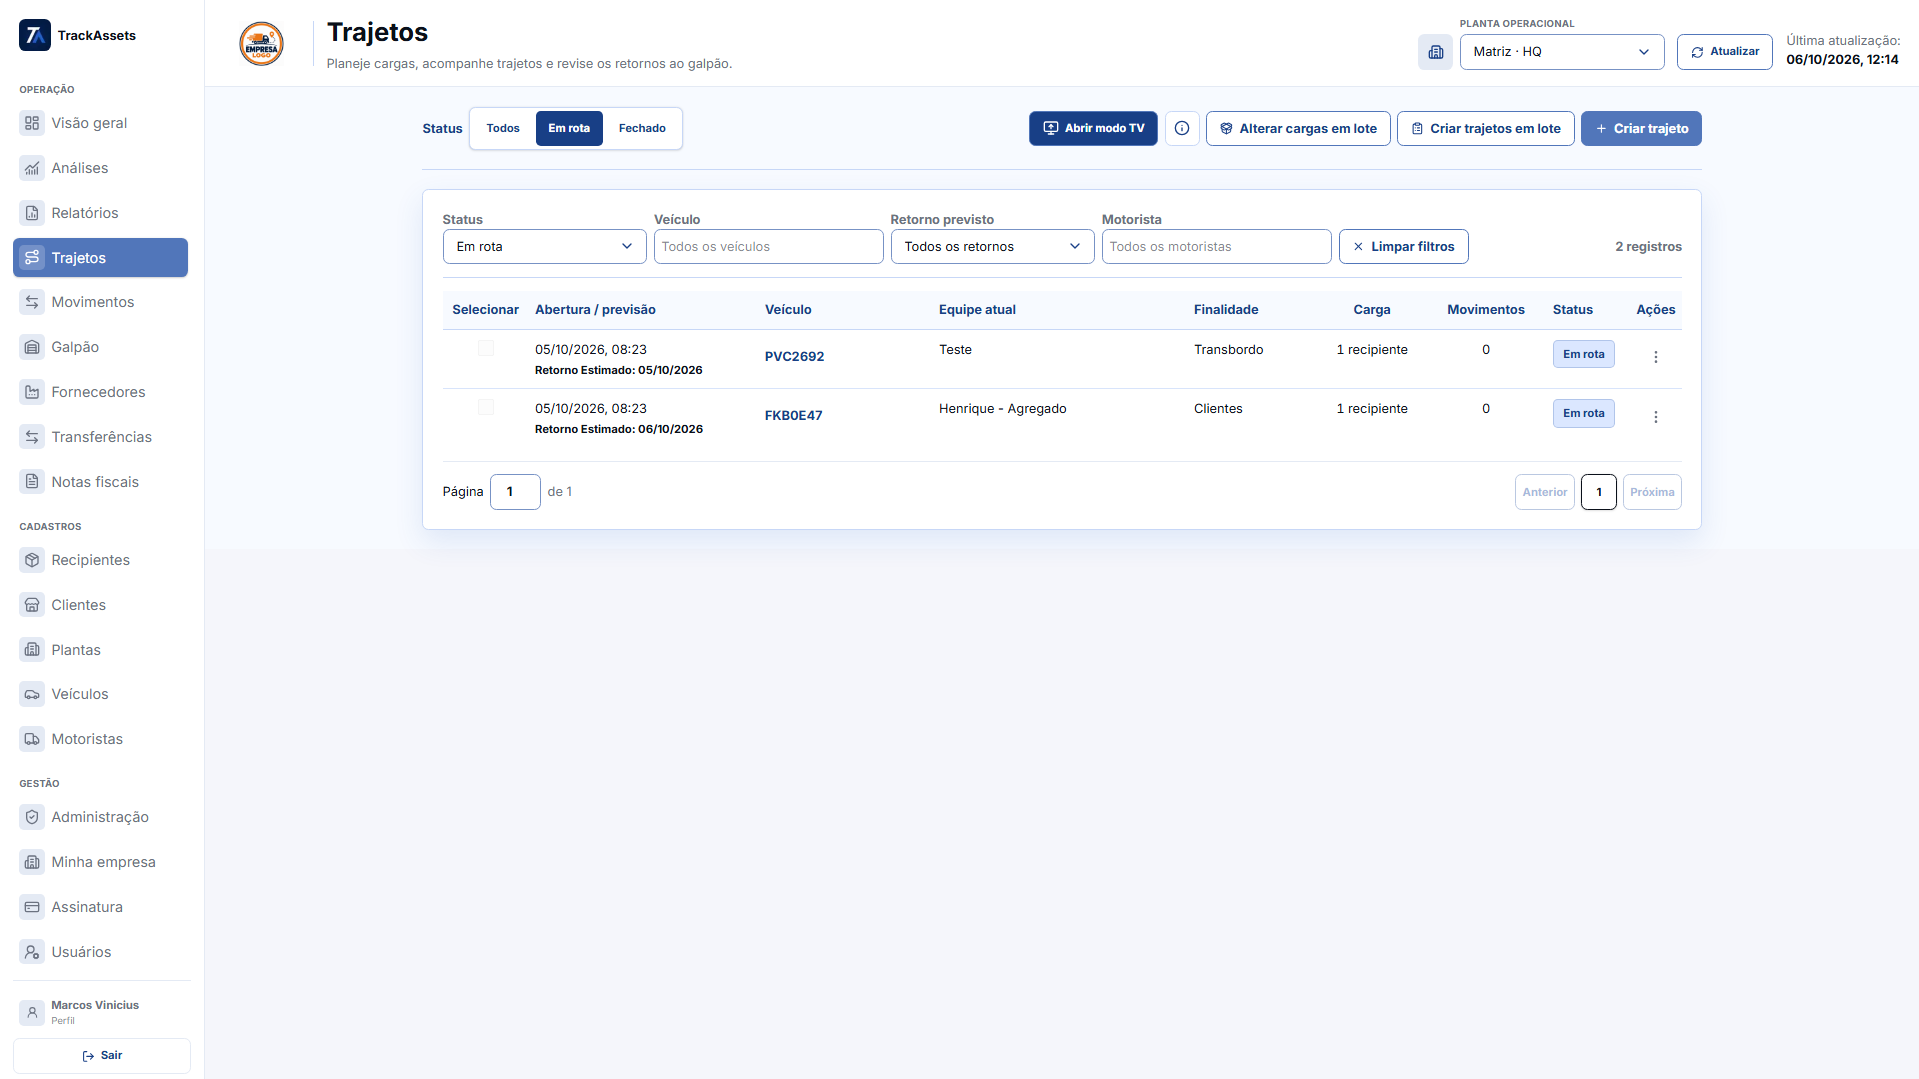Expand the Status filter dropdown
1919x1079 pixels.
[544, 247]
